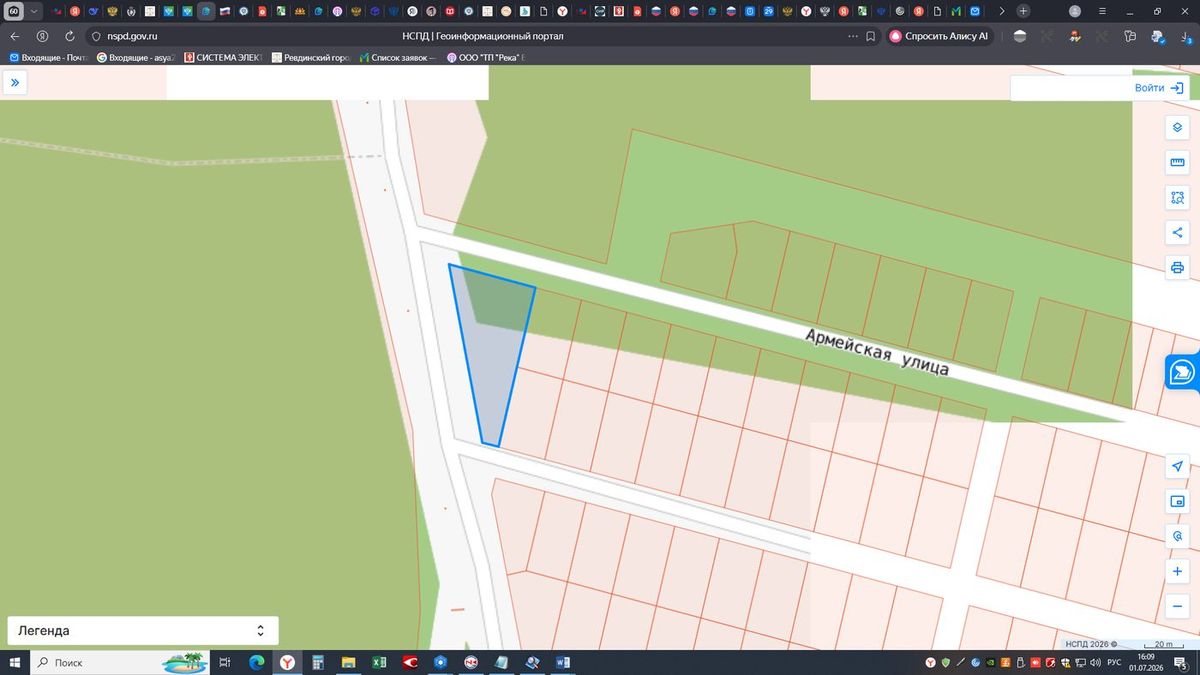Image resolution: width=1200 pixels, height=675 pixels.
Task: Open the Список заявок bookmark
Action: point(397,58)
